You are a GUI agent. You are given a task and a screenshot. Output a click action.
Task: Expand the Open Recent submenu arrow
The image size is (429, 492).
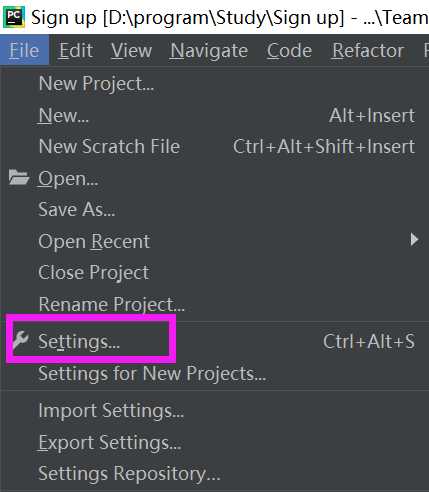tap(414, 240)
